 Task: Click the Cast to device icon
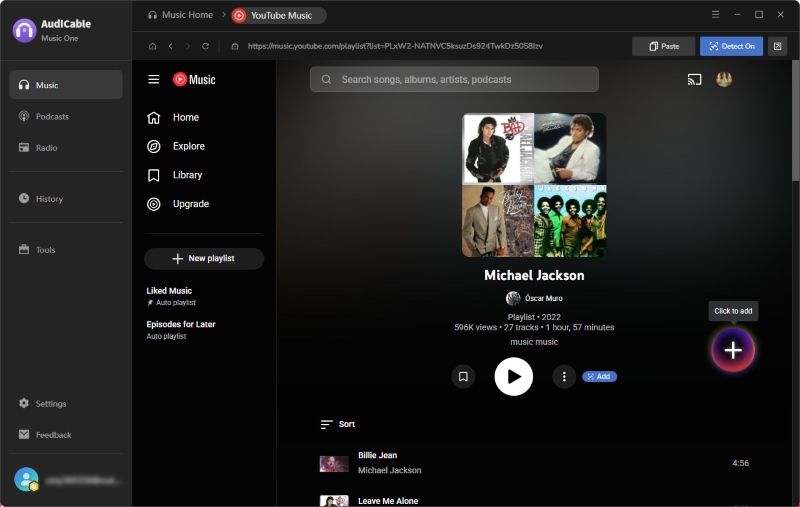694,80
